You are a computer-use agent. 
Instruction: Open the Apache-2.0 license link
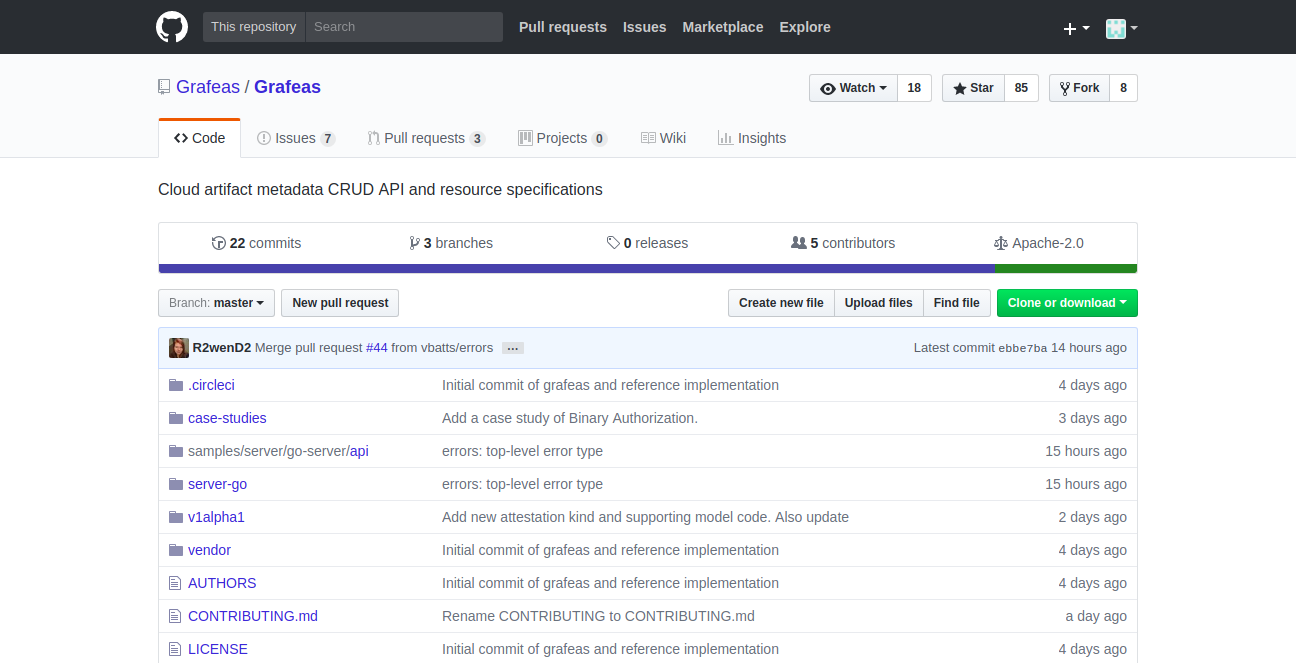pyautogui.click(x=1039, y=243)
